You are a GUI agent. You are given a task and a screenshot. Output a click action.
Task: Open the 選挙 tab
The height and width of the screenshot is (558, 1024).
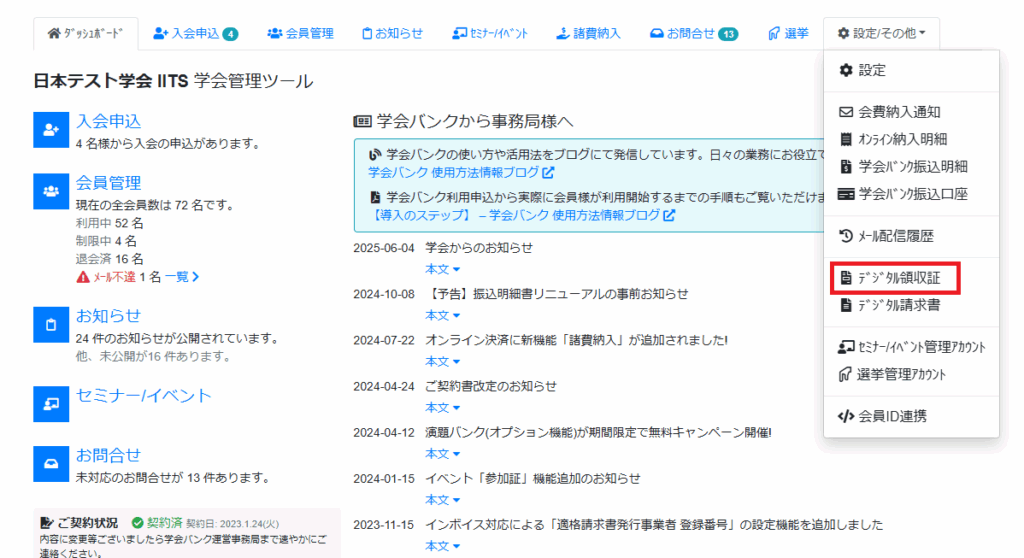pyautogui.click(x=788, y=33)
